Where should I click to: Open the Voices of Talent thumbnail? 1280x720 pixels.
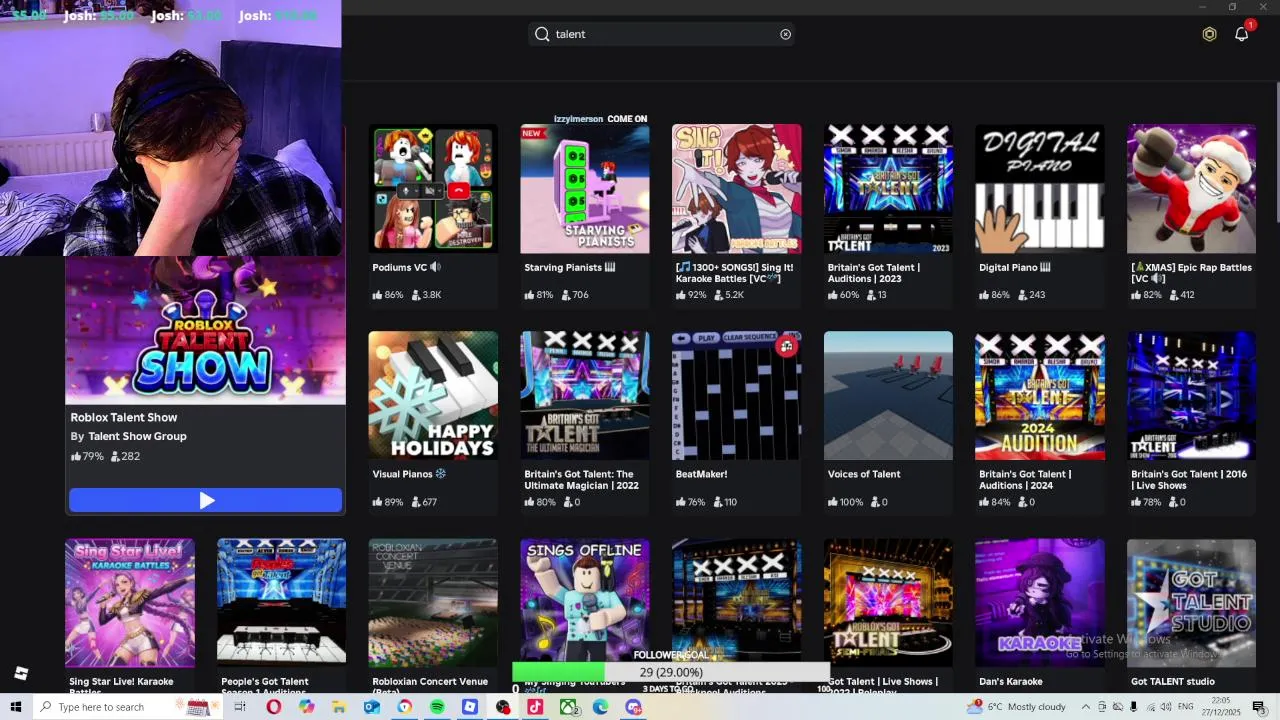point(888,395)
